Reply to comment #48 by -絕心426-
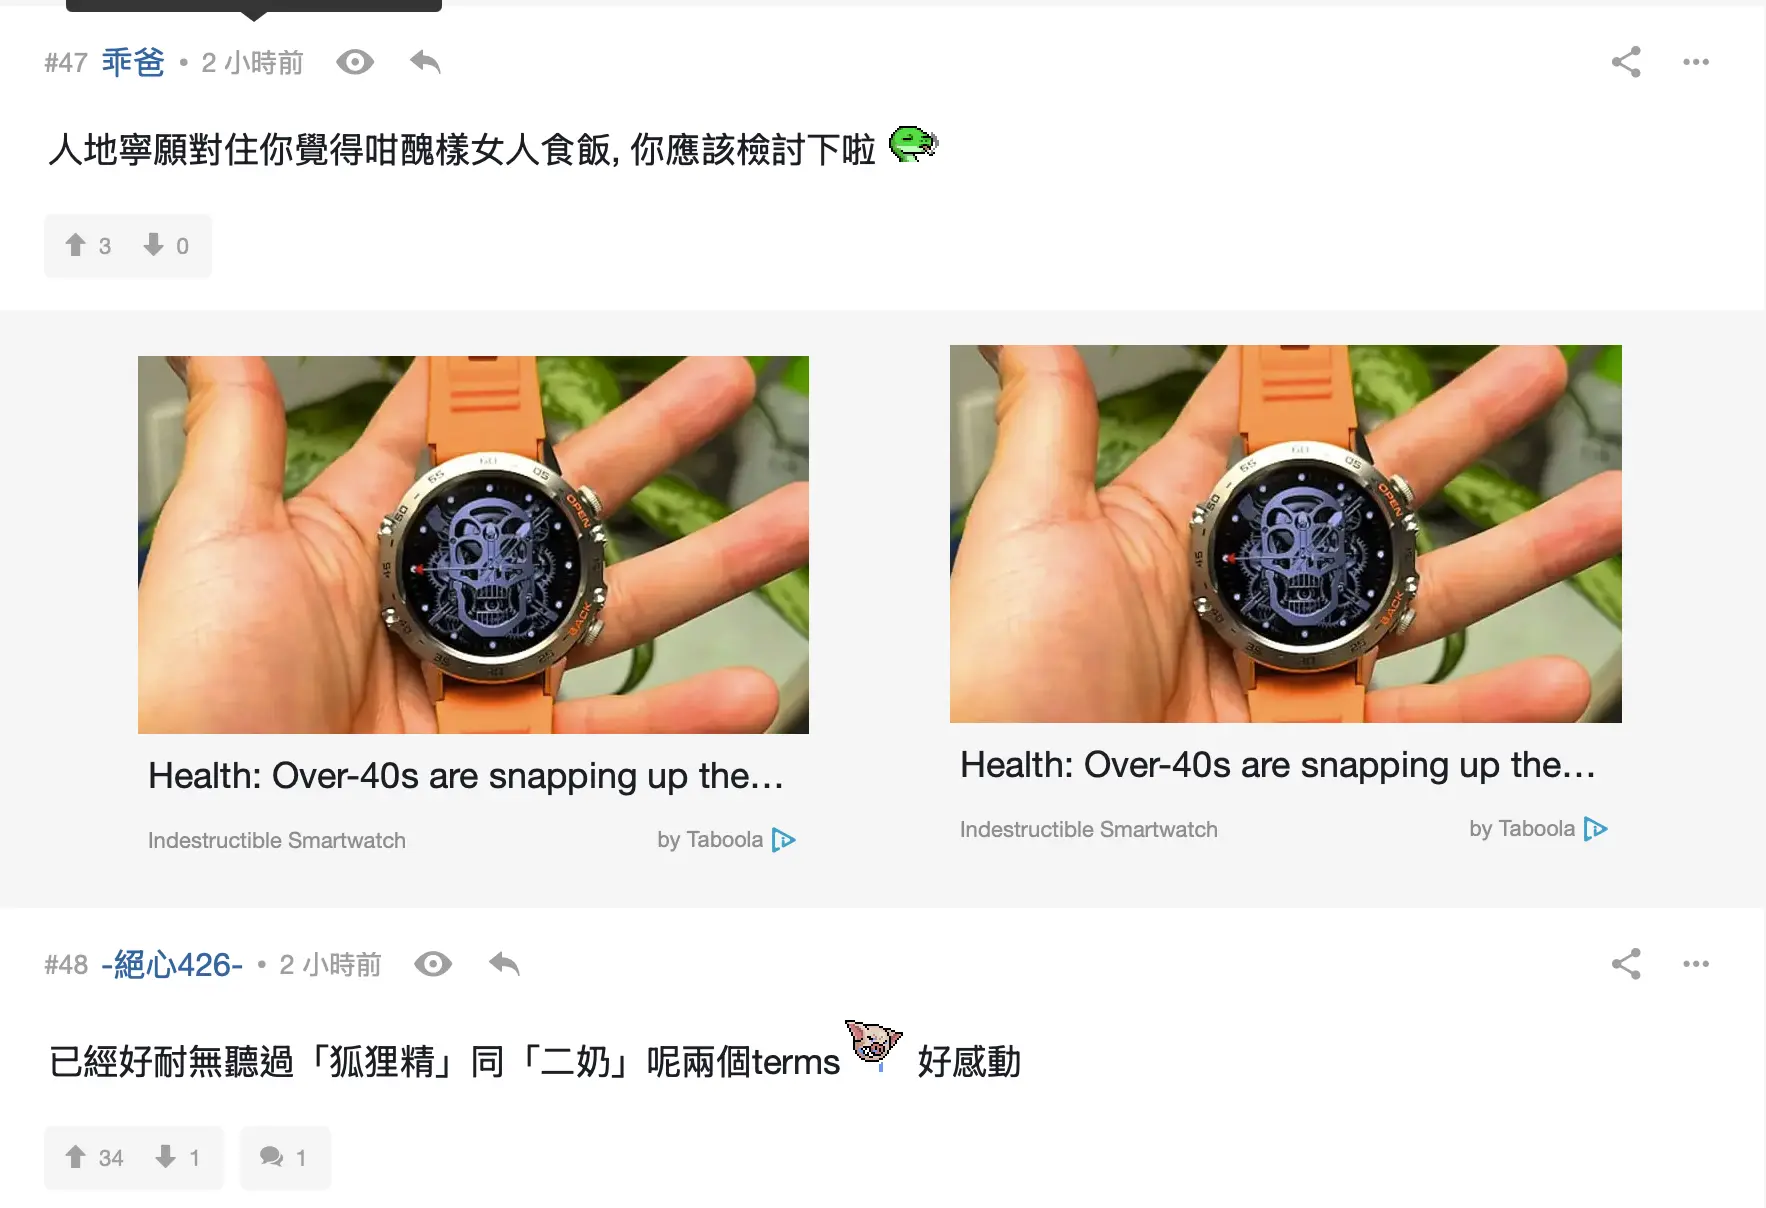1766x1208 pixels. coord(504,964)
